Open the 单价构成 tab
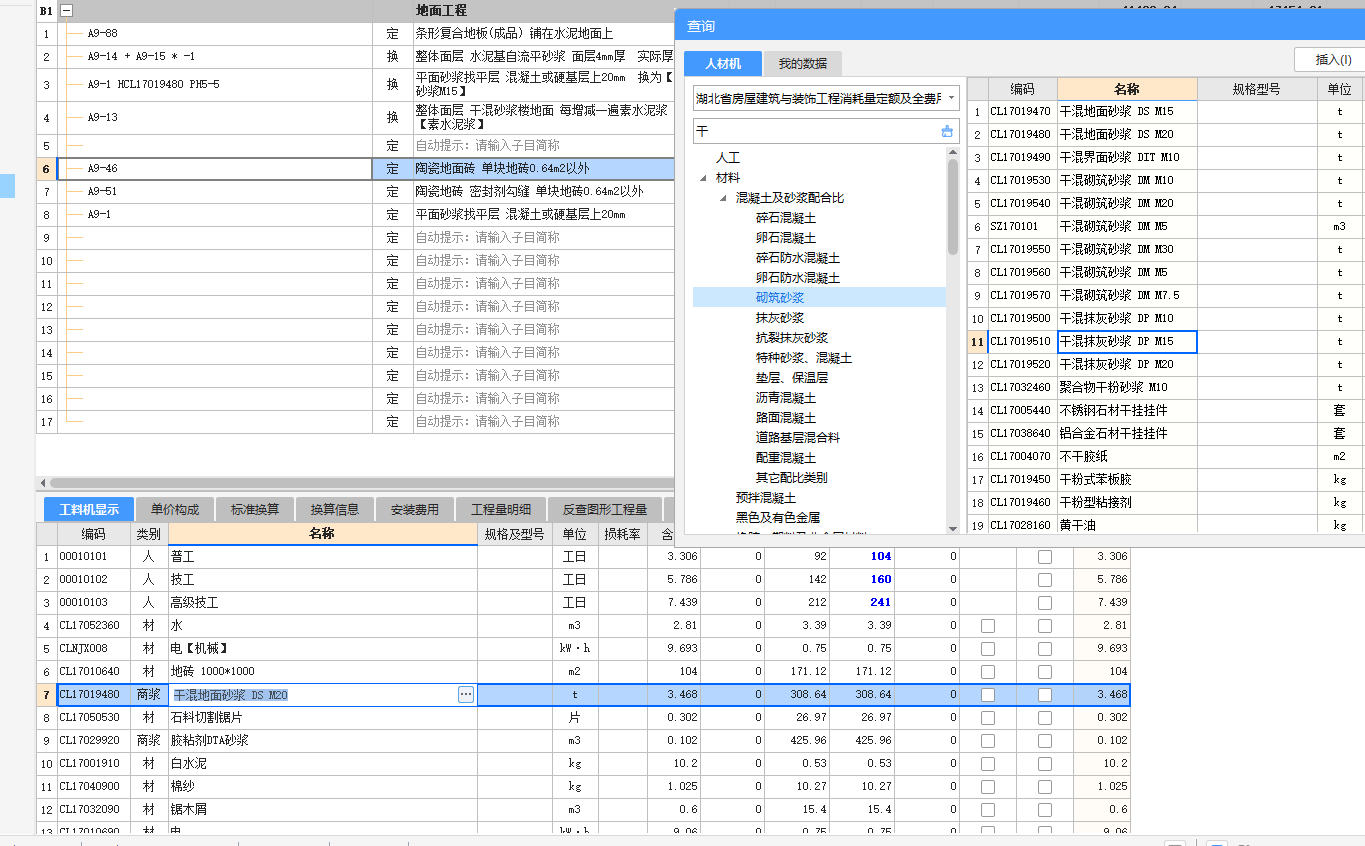 pyautogui.click(x=175, y=509)
